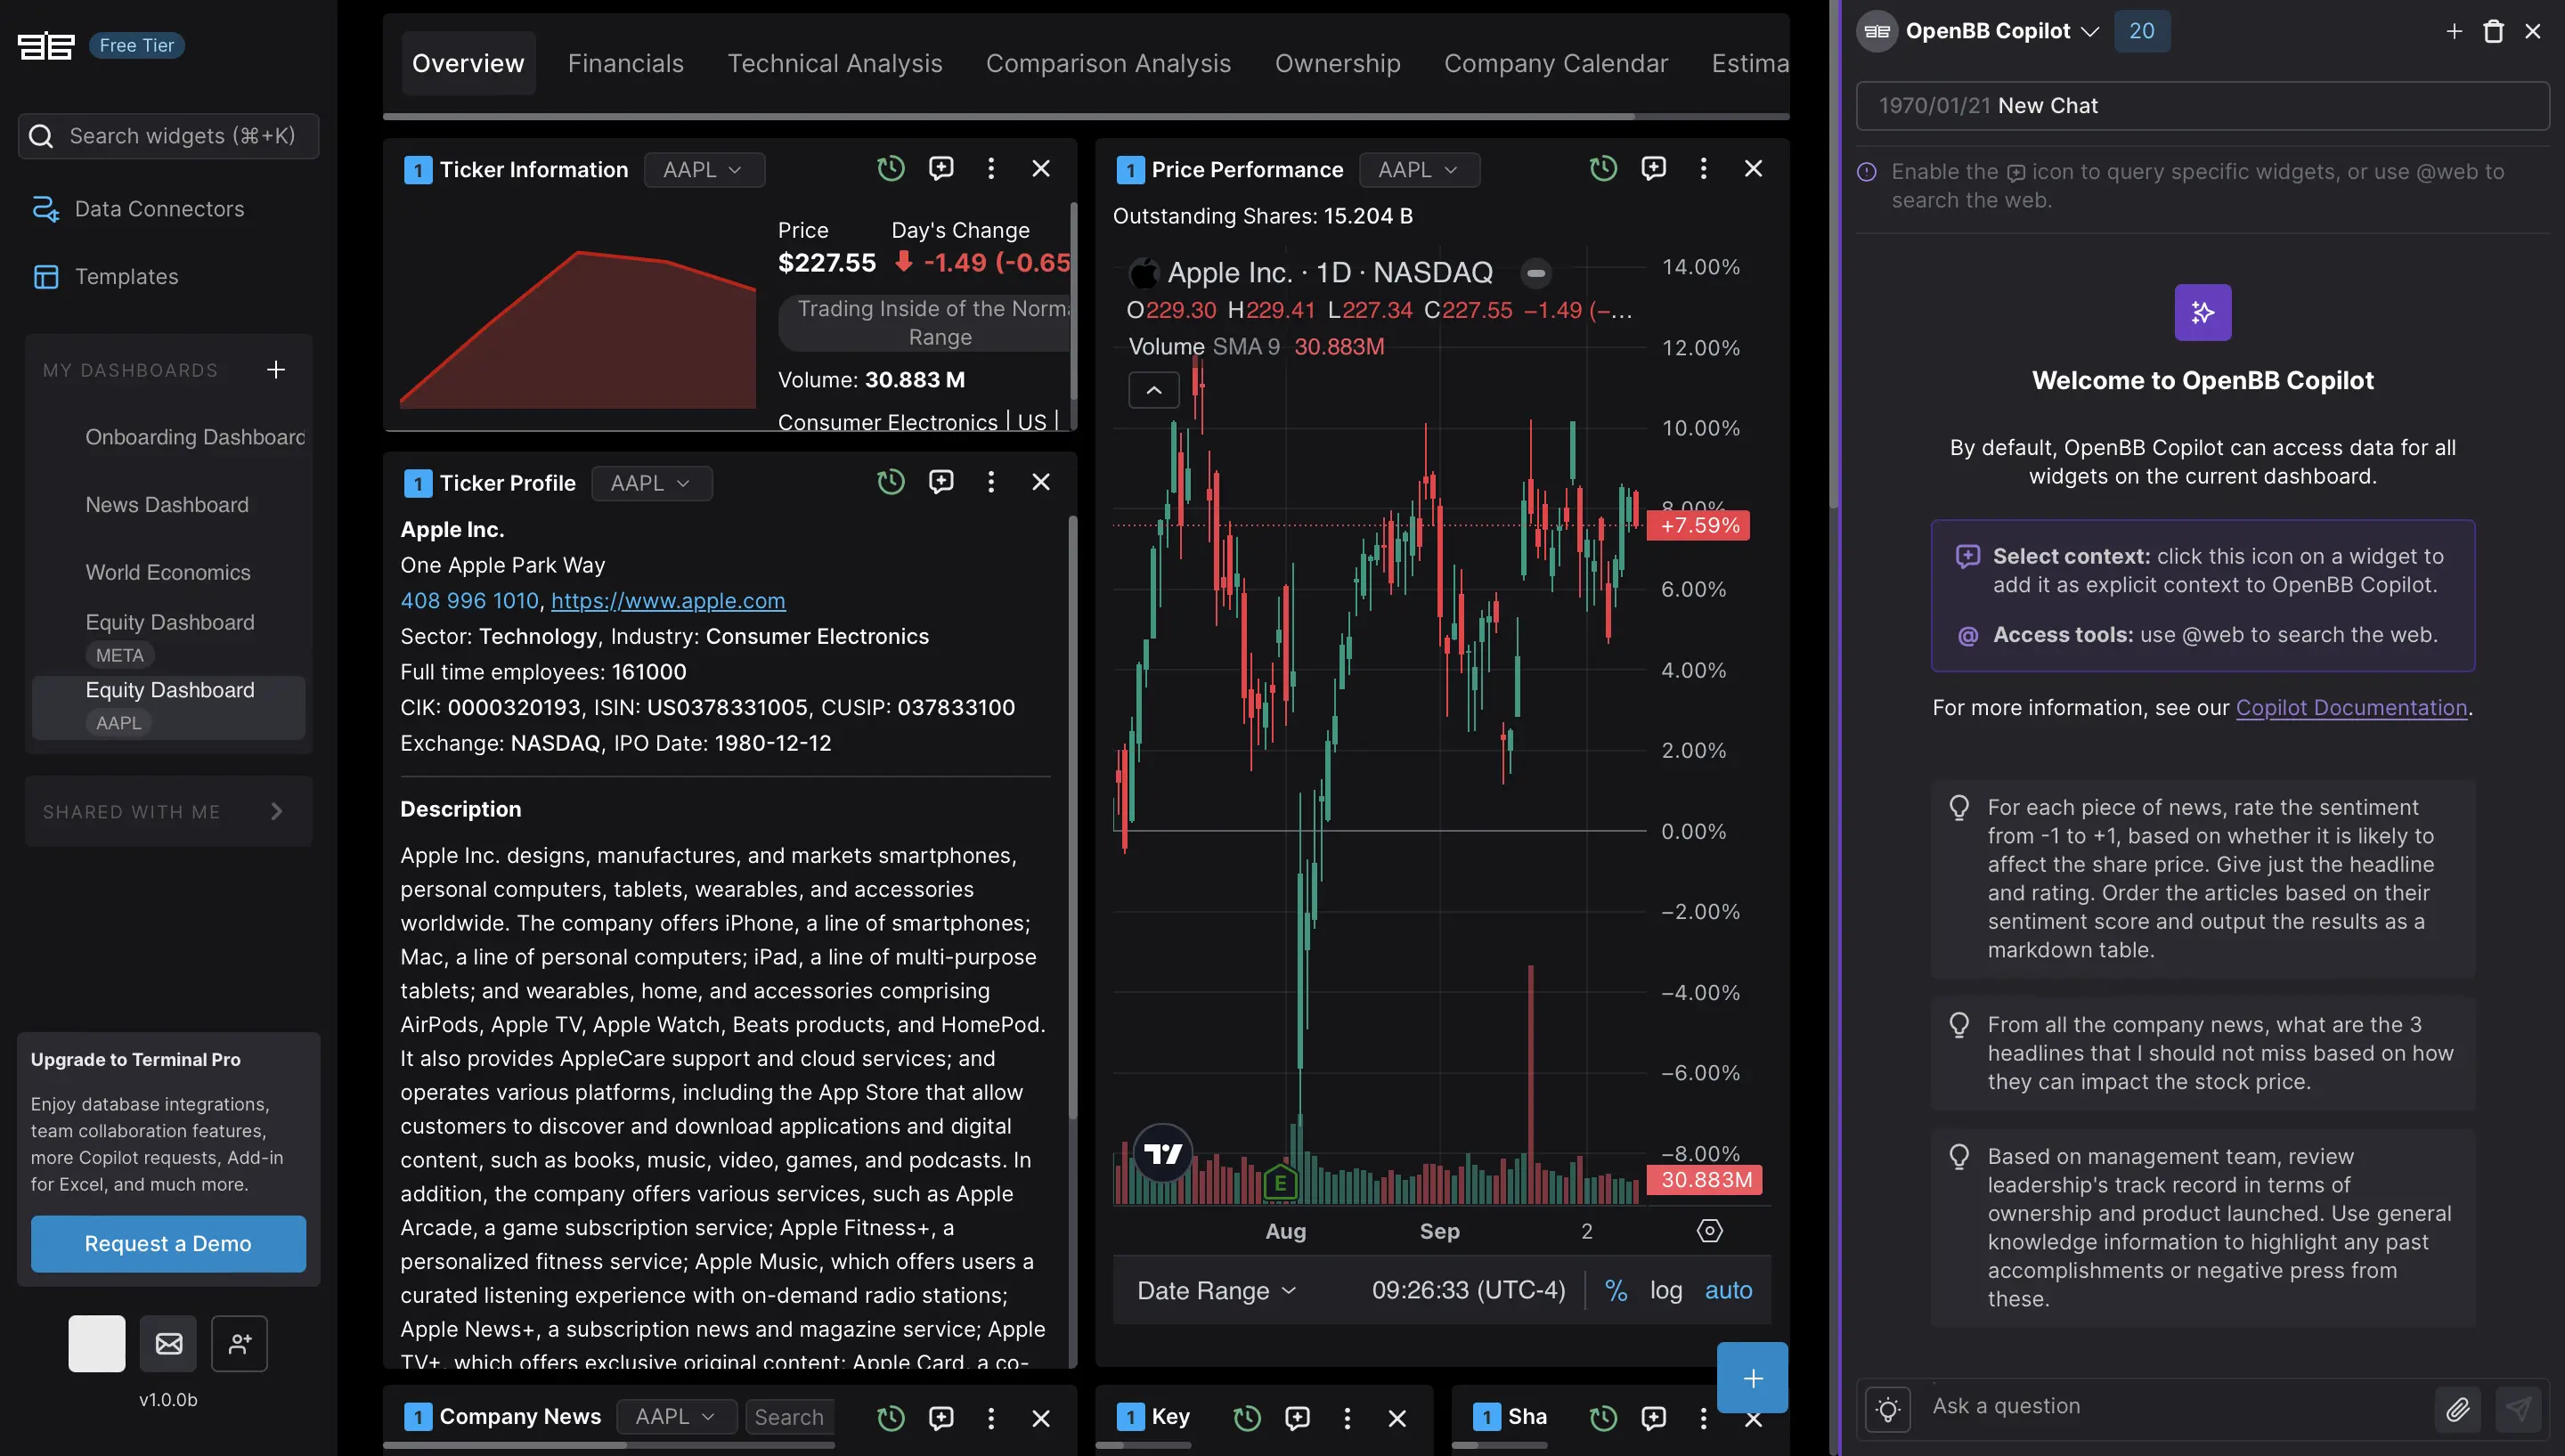2565x1456 pixels.
Task: Hide the Apple Inc. series on chart
Action: pyautogui.click(x=1536, y=272)
